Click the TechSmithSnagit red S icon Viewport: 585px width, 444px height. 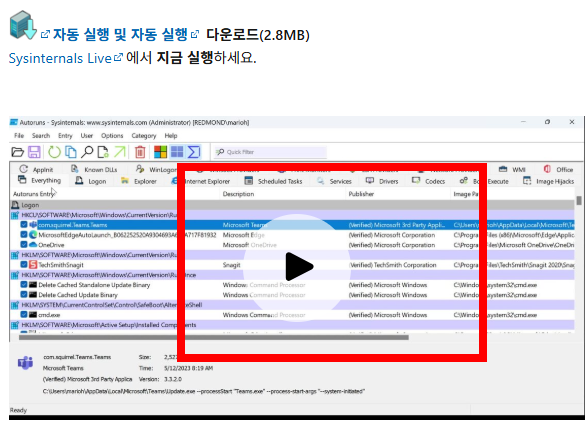[33, 265]
